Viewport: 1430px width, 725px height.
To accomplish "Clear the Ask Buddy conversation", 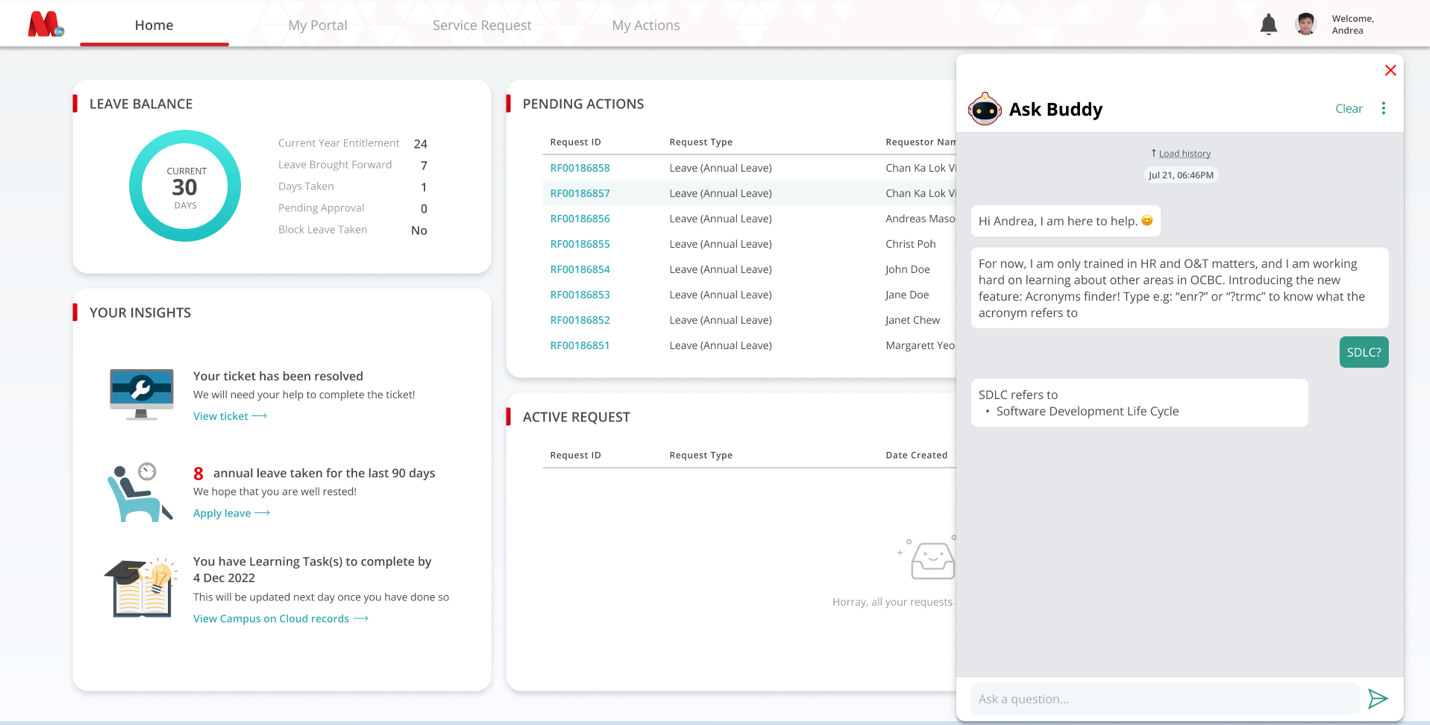I will pyautogui.click(x=1348, y=108).
